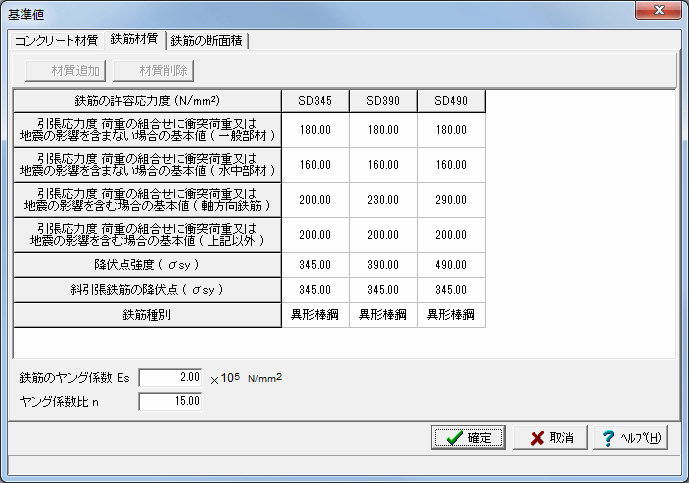Click SD390 鉄筋種別 cell 異形棒鋼
The width and height of the screenshot is (689, 483).
click(x=383, y=315)
